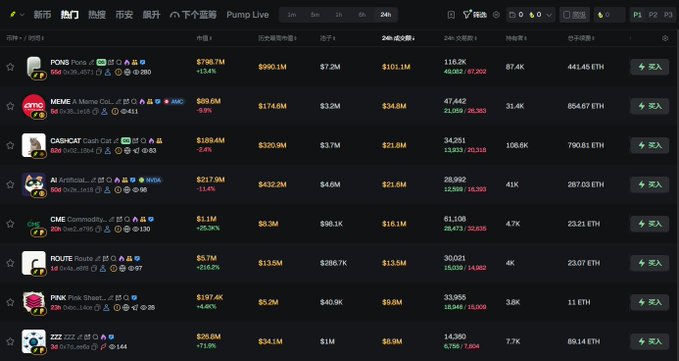
Task: Click the $990.1M value in PONS row
Action: [272, 67]
